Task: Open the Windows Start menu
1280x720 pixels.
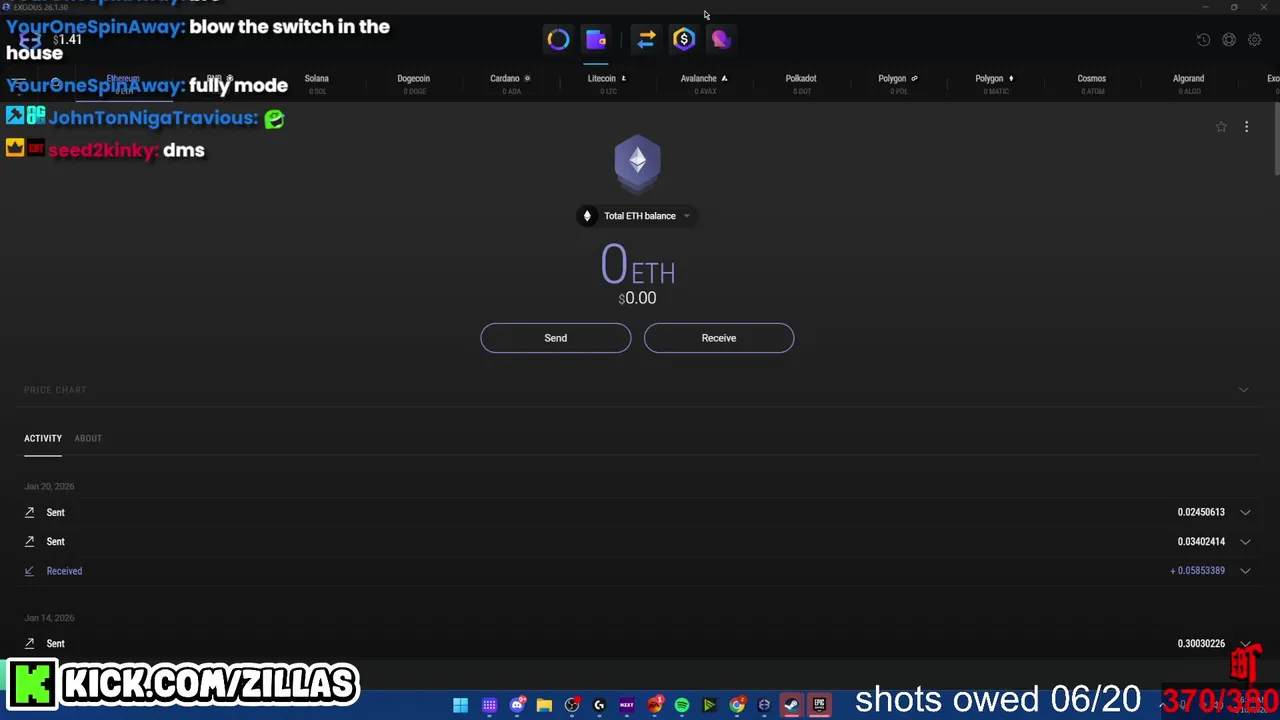Action: tap(460, 705)
